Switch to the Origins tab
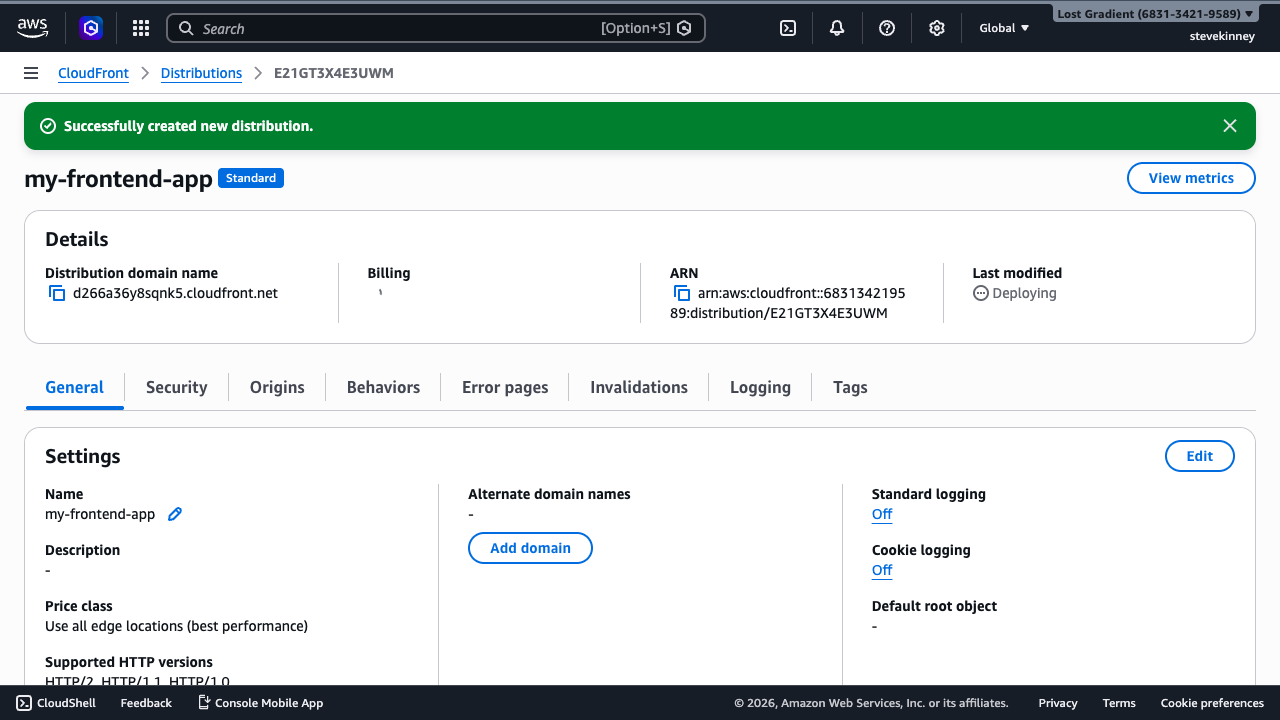The image size is (1280, 720). [x=277, y=387]
